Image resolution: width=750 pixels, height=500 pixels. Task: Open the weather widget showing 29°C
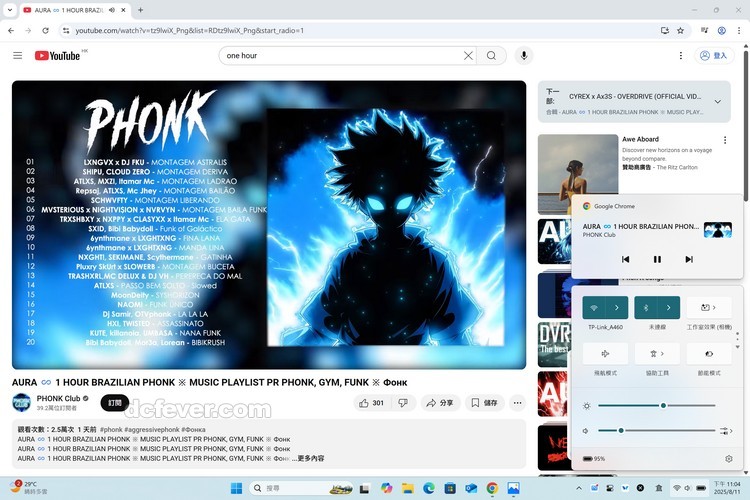pos(29,488)
